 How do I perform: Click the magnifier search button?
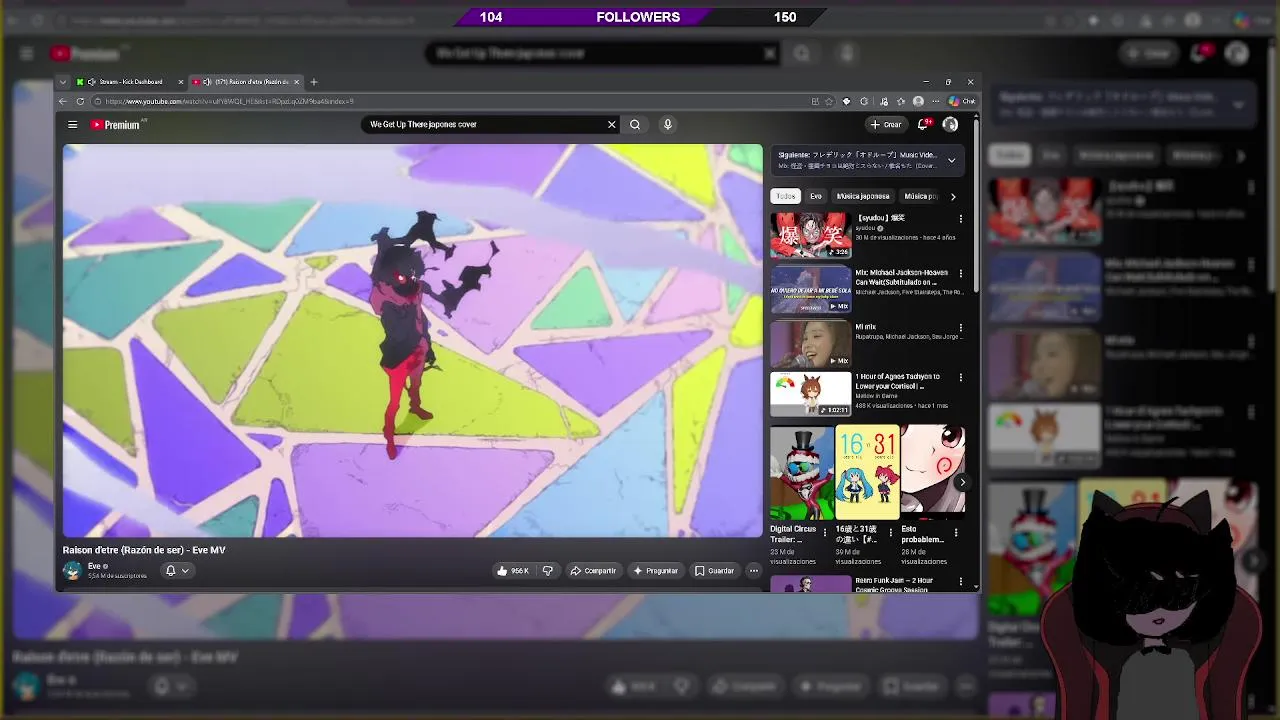pos(635,125)
